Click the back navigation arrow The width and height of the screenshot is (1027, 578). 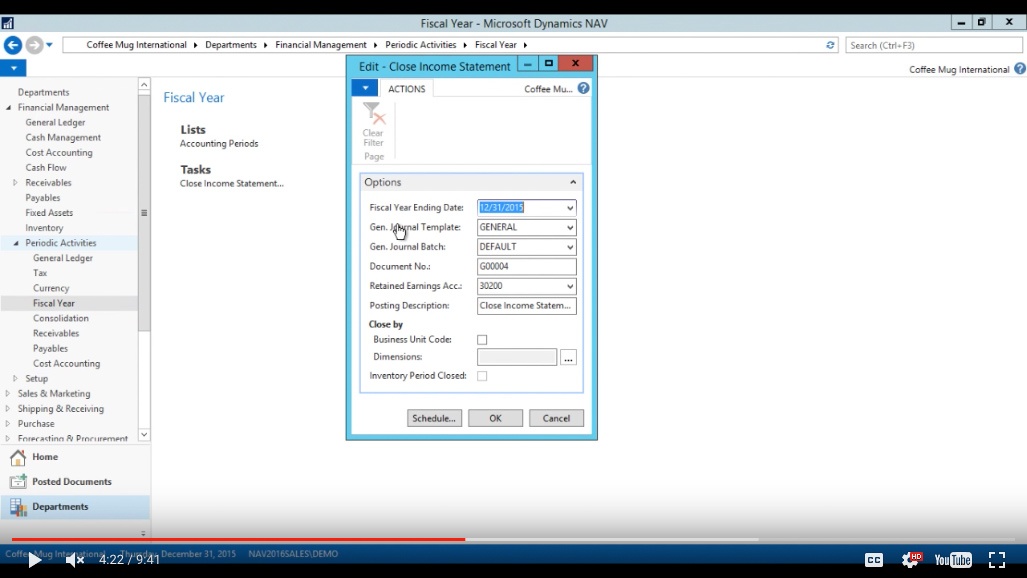13,45
